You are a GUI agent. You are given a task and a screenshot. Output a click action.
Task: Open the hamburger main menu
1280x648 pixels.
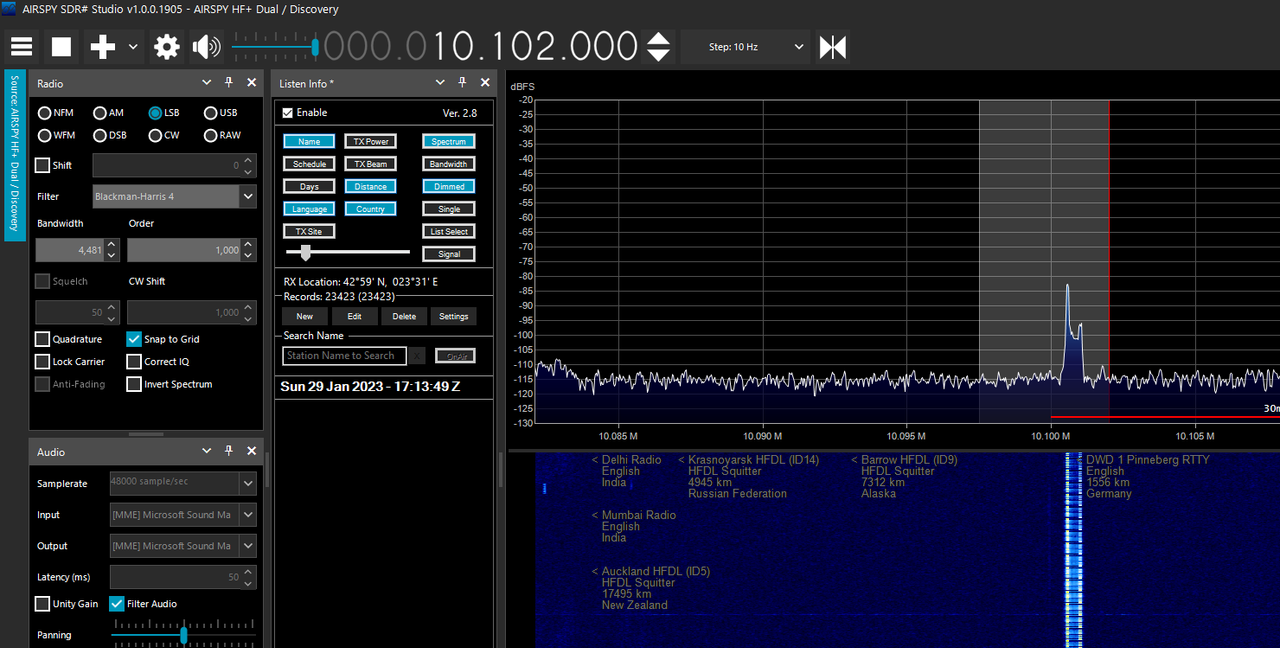[x=21, y=46]
